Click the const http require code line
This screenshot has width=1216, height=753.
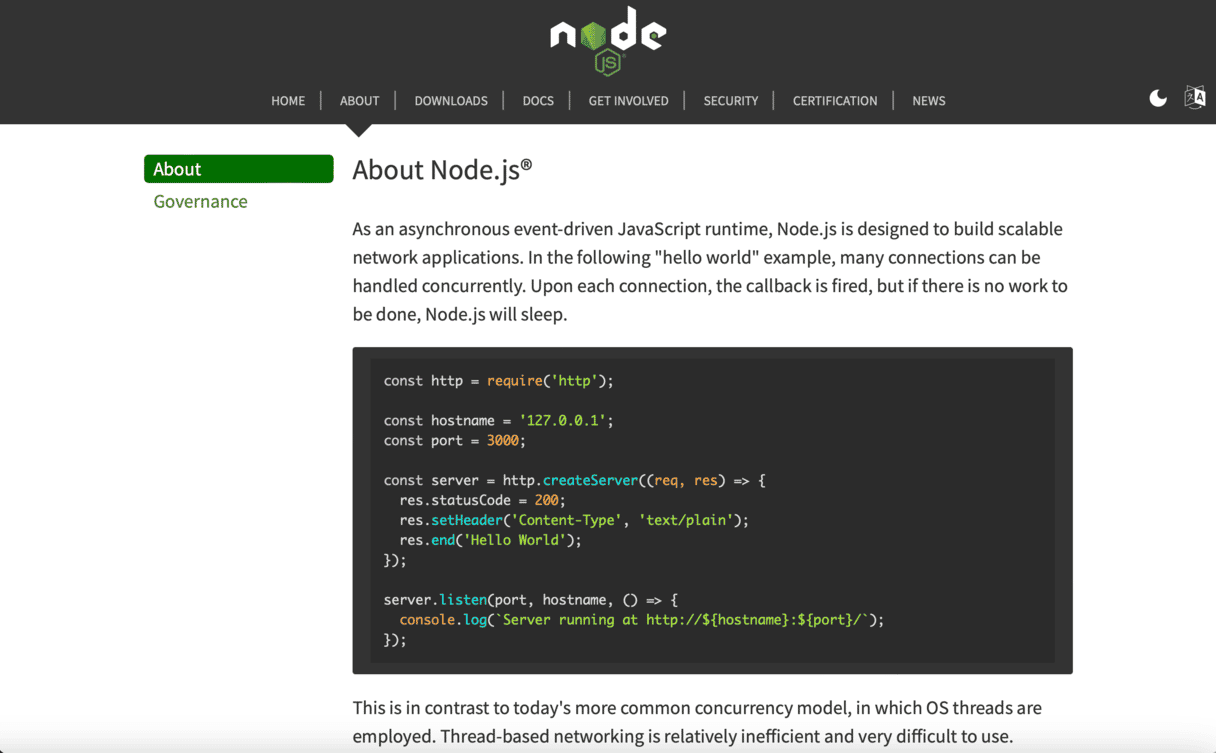coord(498,381)
